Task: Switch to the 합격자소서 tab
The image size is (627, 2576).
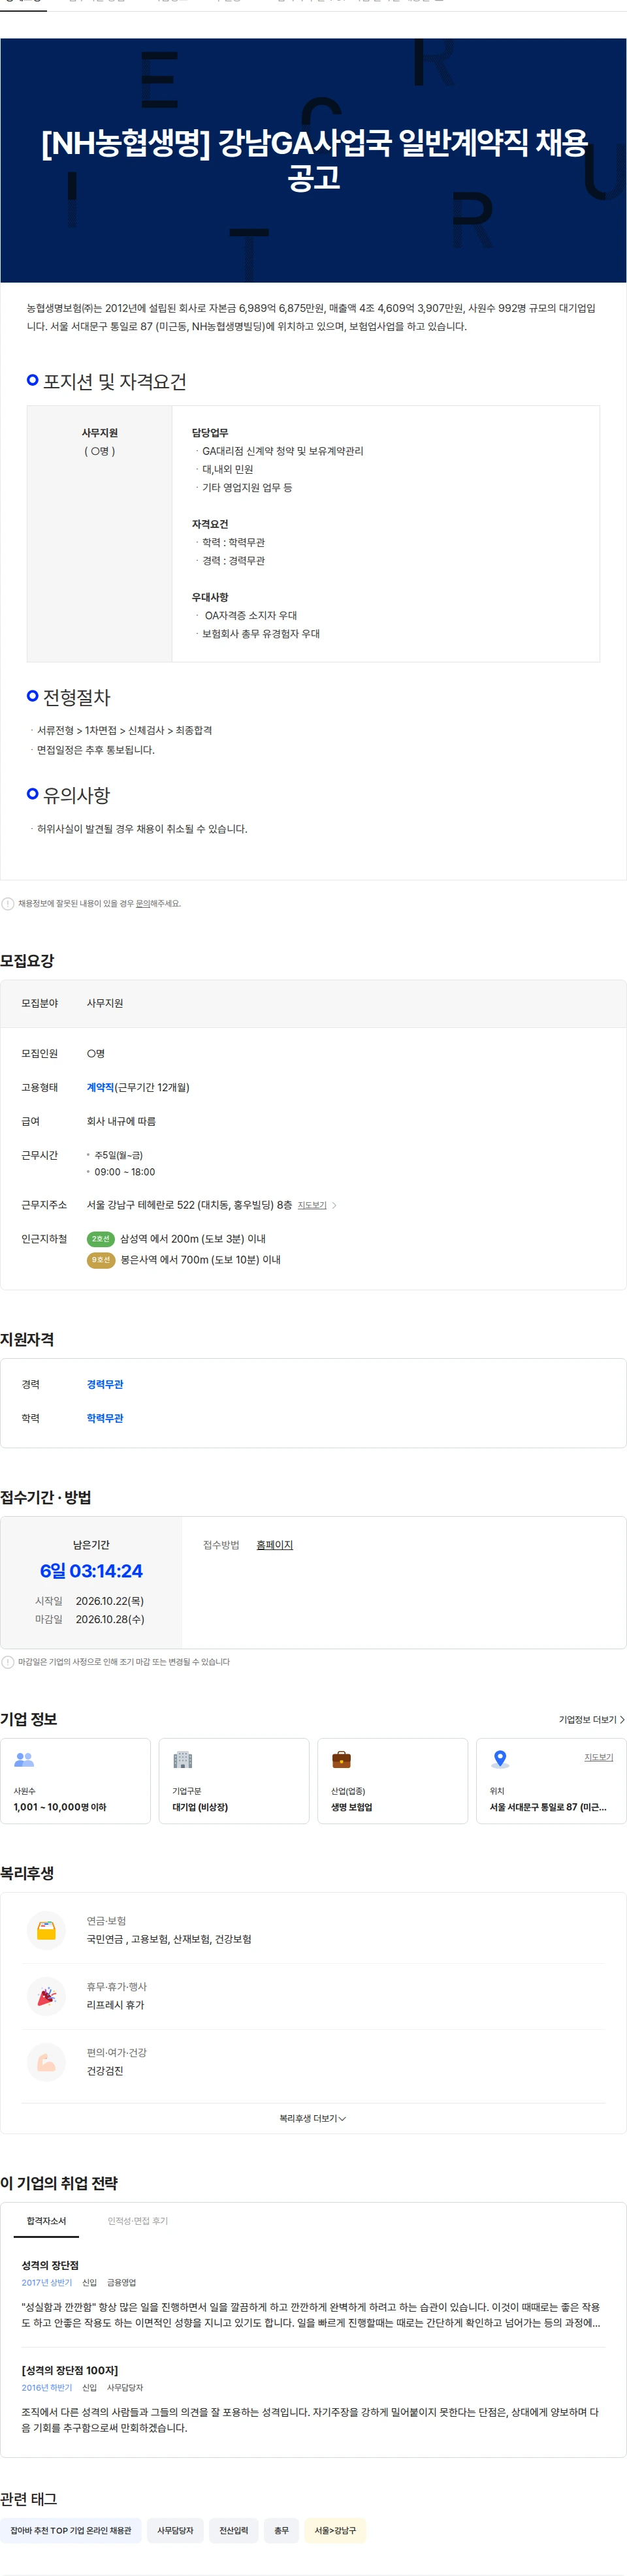Action: coord(46,2220)
